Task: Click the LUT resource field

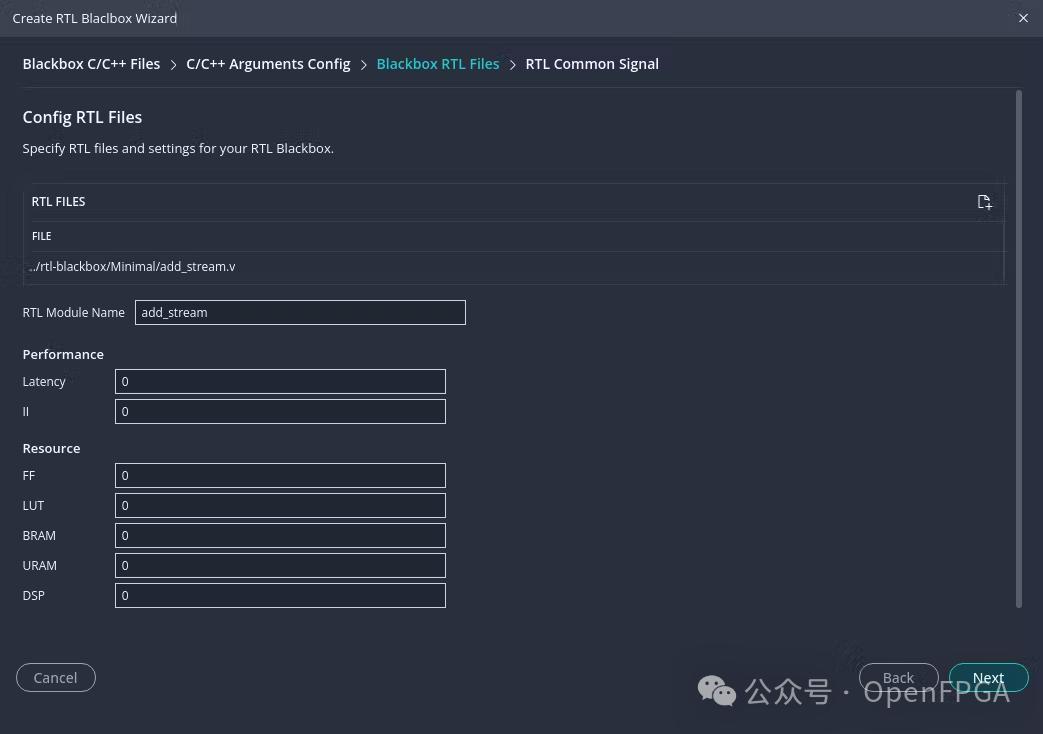Action: [280, 505]
